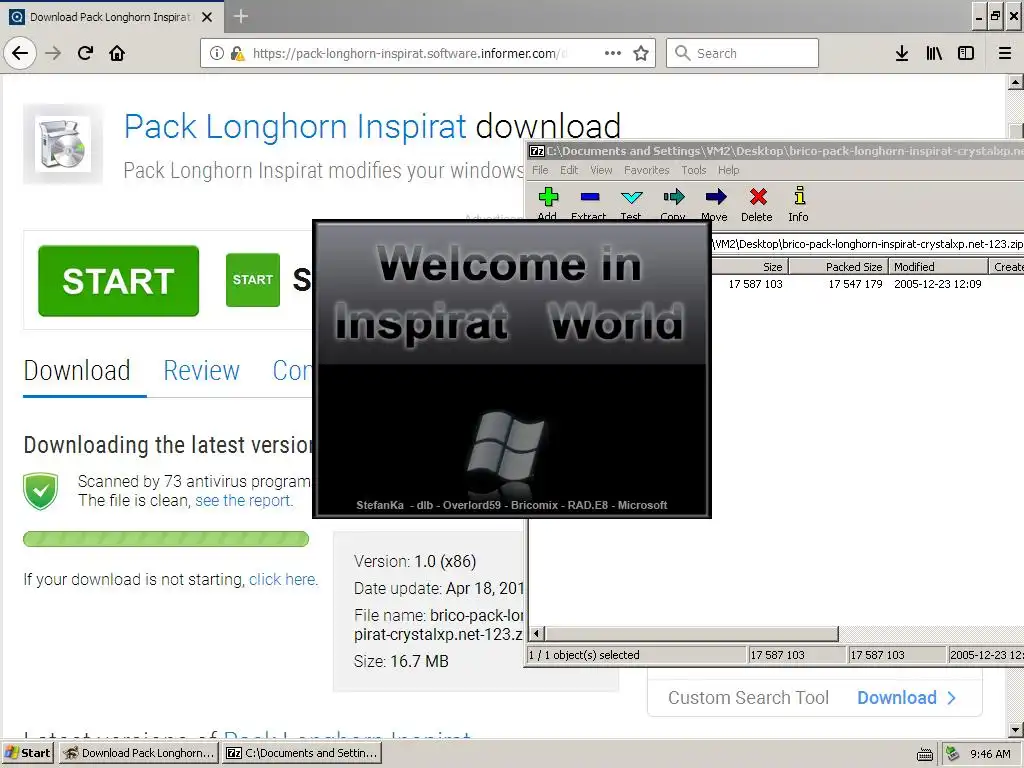This screenshot has width=1024, height=768.
Task: Click the 7-Zip Test toolbar icon
Action: point(632,204)
